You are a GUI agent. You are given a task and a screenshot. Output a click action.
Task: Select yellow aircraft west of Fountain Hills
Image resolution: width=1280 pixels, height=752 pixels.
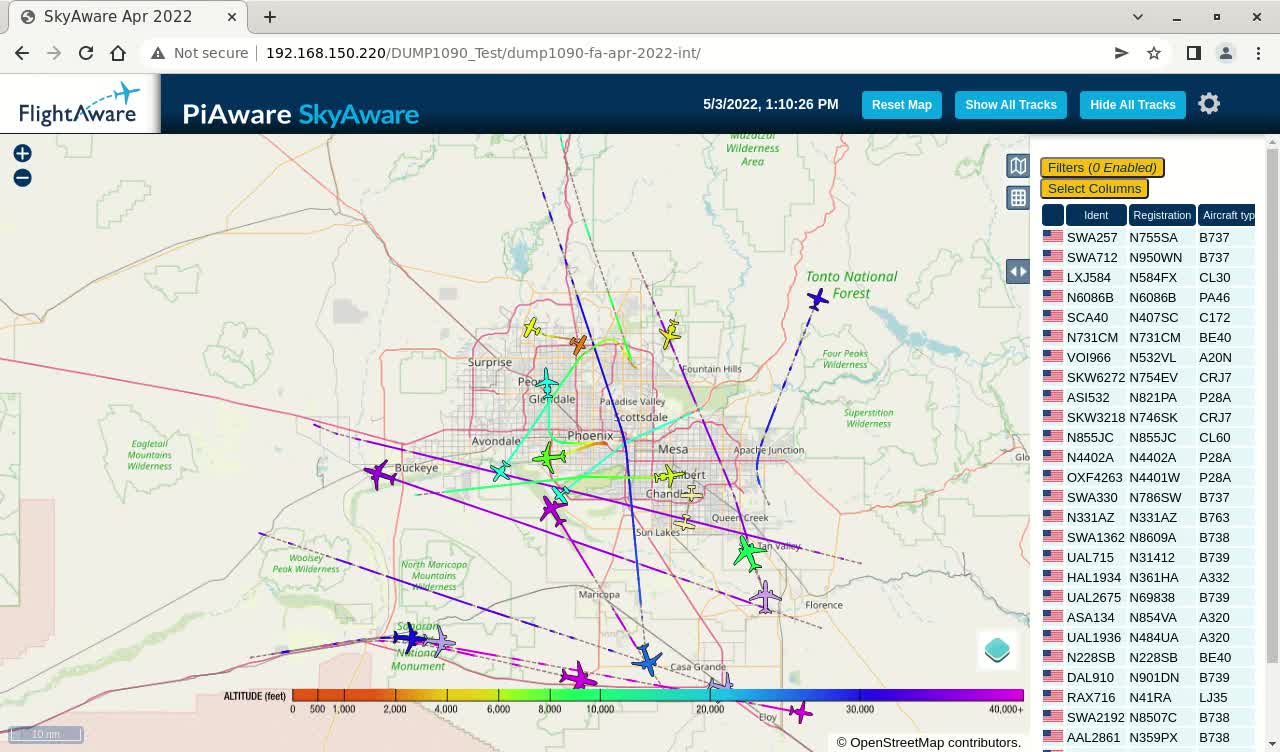[670, 335]
